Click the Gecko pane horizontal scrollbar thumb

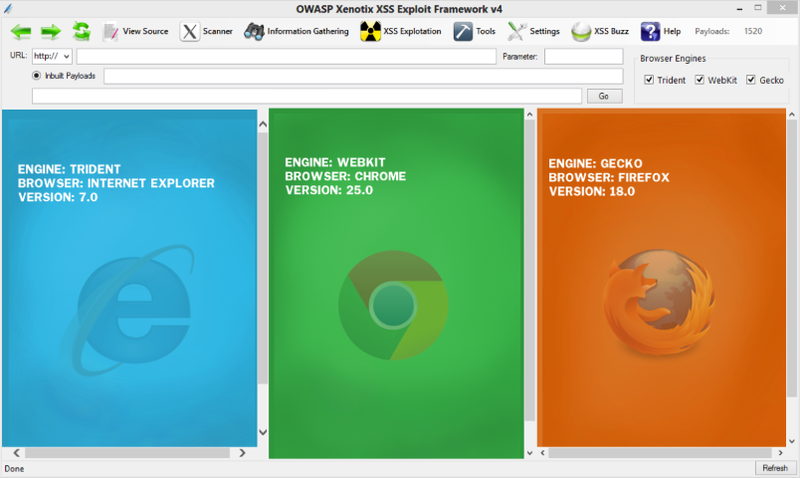point(660,452)
